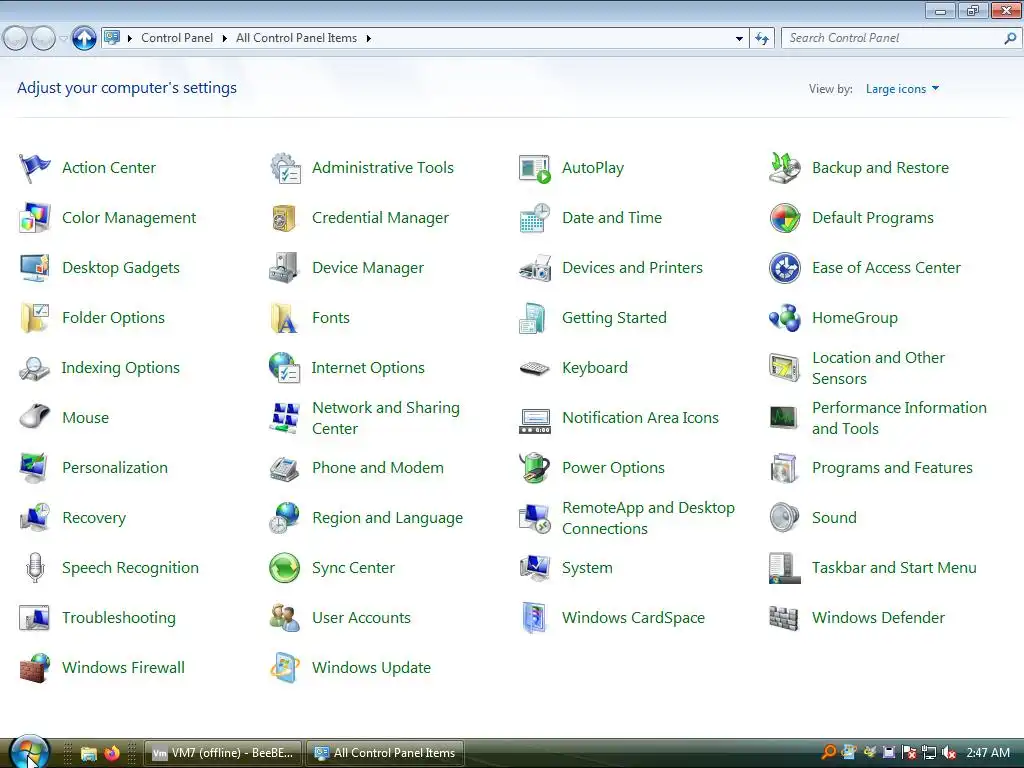
Task: Open the Troubleshooting link
Action: click(x=119, y=618)
